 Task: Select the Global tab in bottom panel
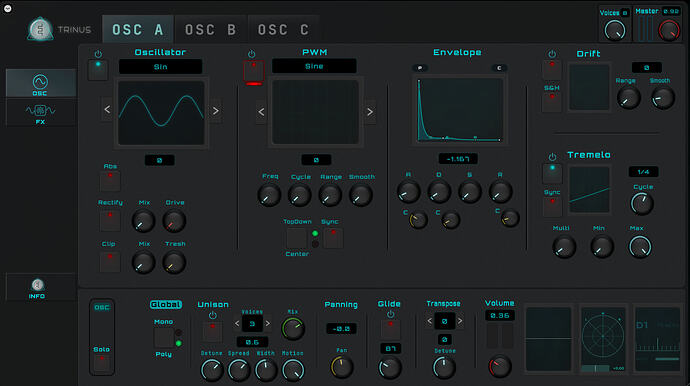click(166, 305)
